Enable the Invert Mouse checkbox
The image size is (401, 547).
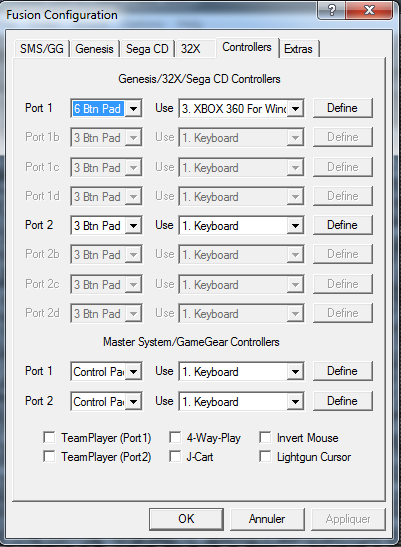tap(265, 437)
